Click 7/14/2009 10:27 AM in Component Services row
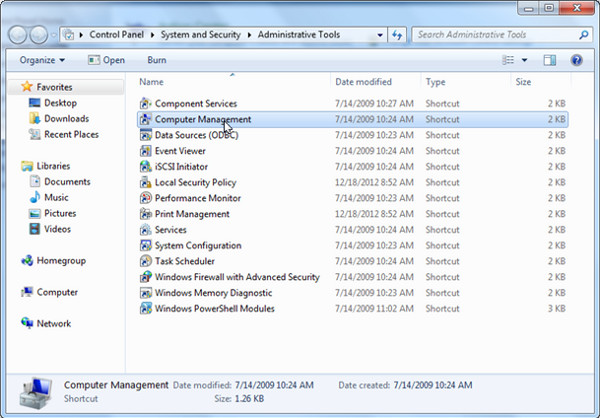The image size is (600, 418). [374, 103]
